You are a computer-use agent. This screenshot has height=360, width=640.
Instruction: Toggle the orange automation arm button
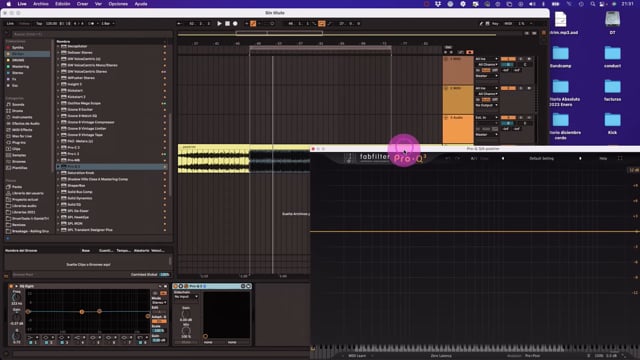point(253,24)
